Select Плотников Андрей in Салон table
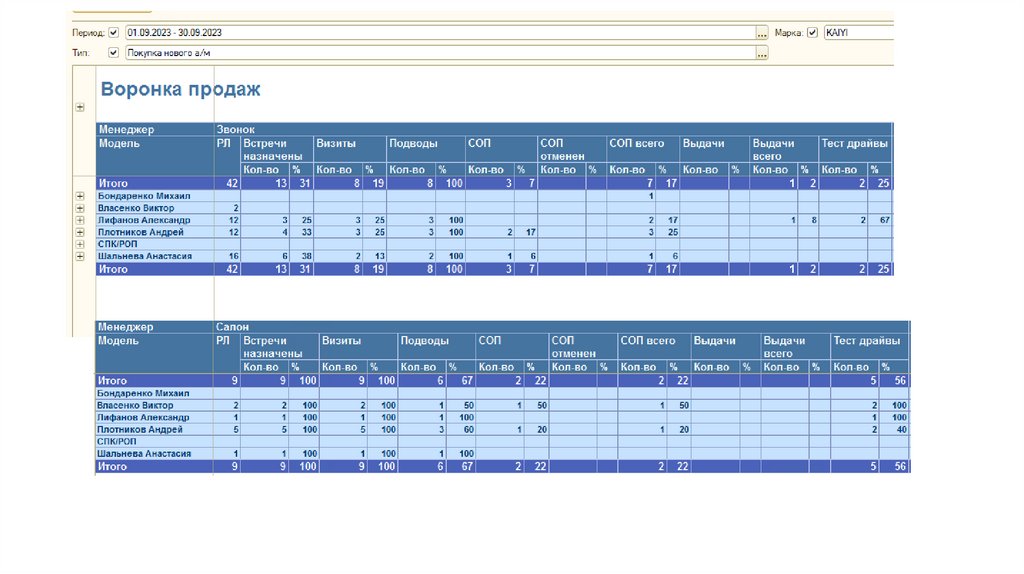Viewport: 1024px width, 574px height. 139,430
